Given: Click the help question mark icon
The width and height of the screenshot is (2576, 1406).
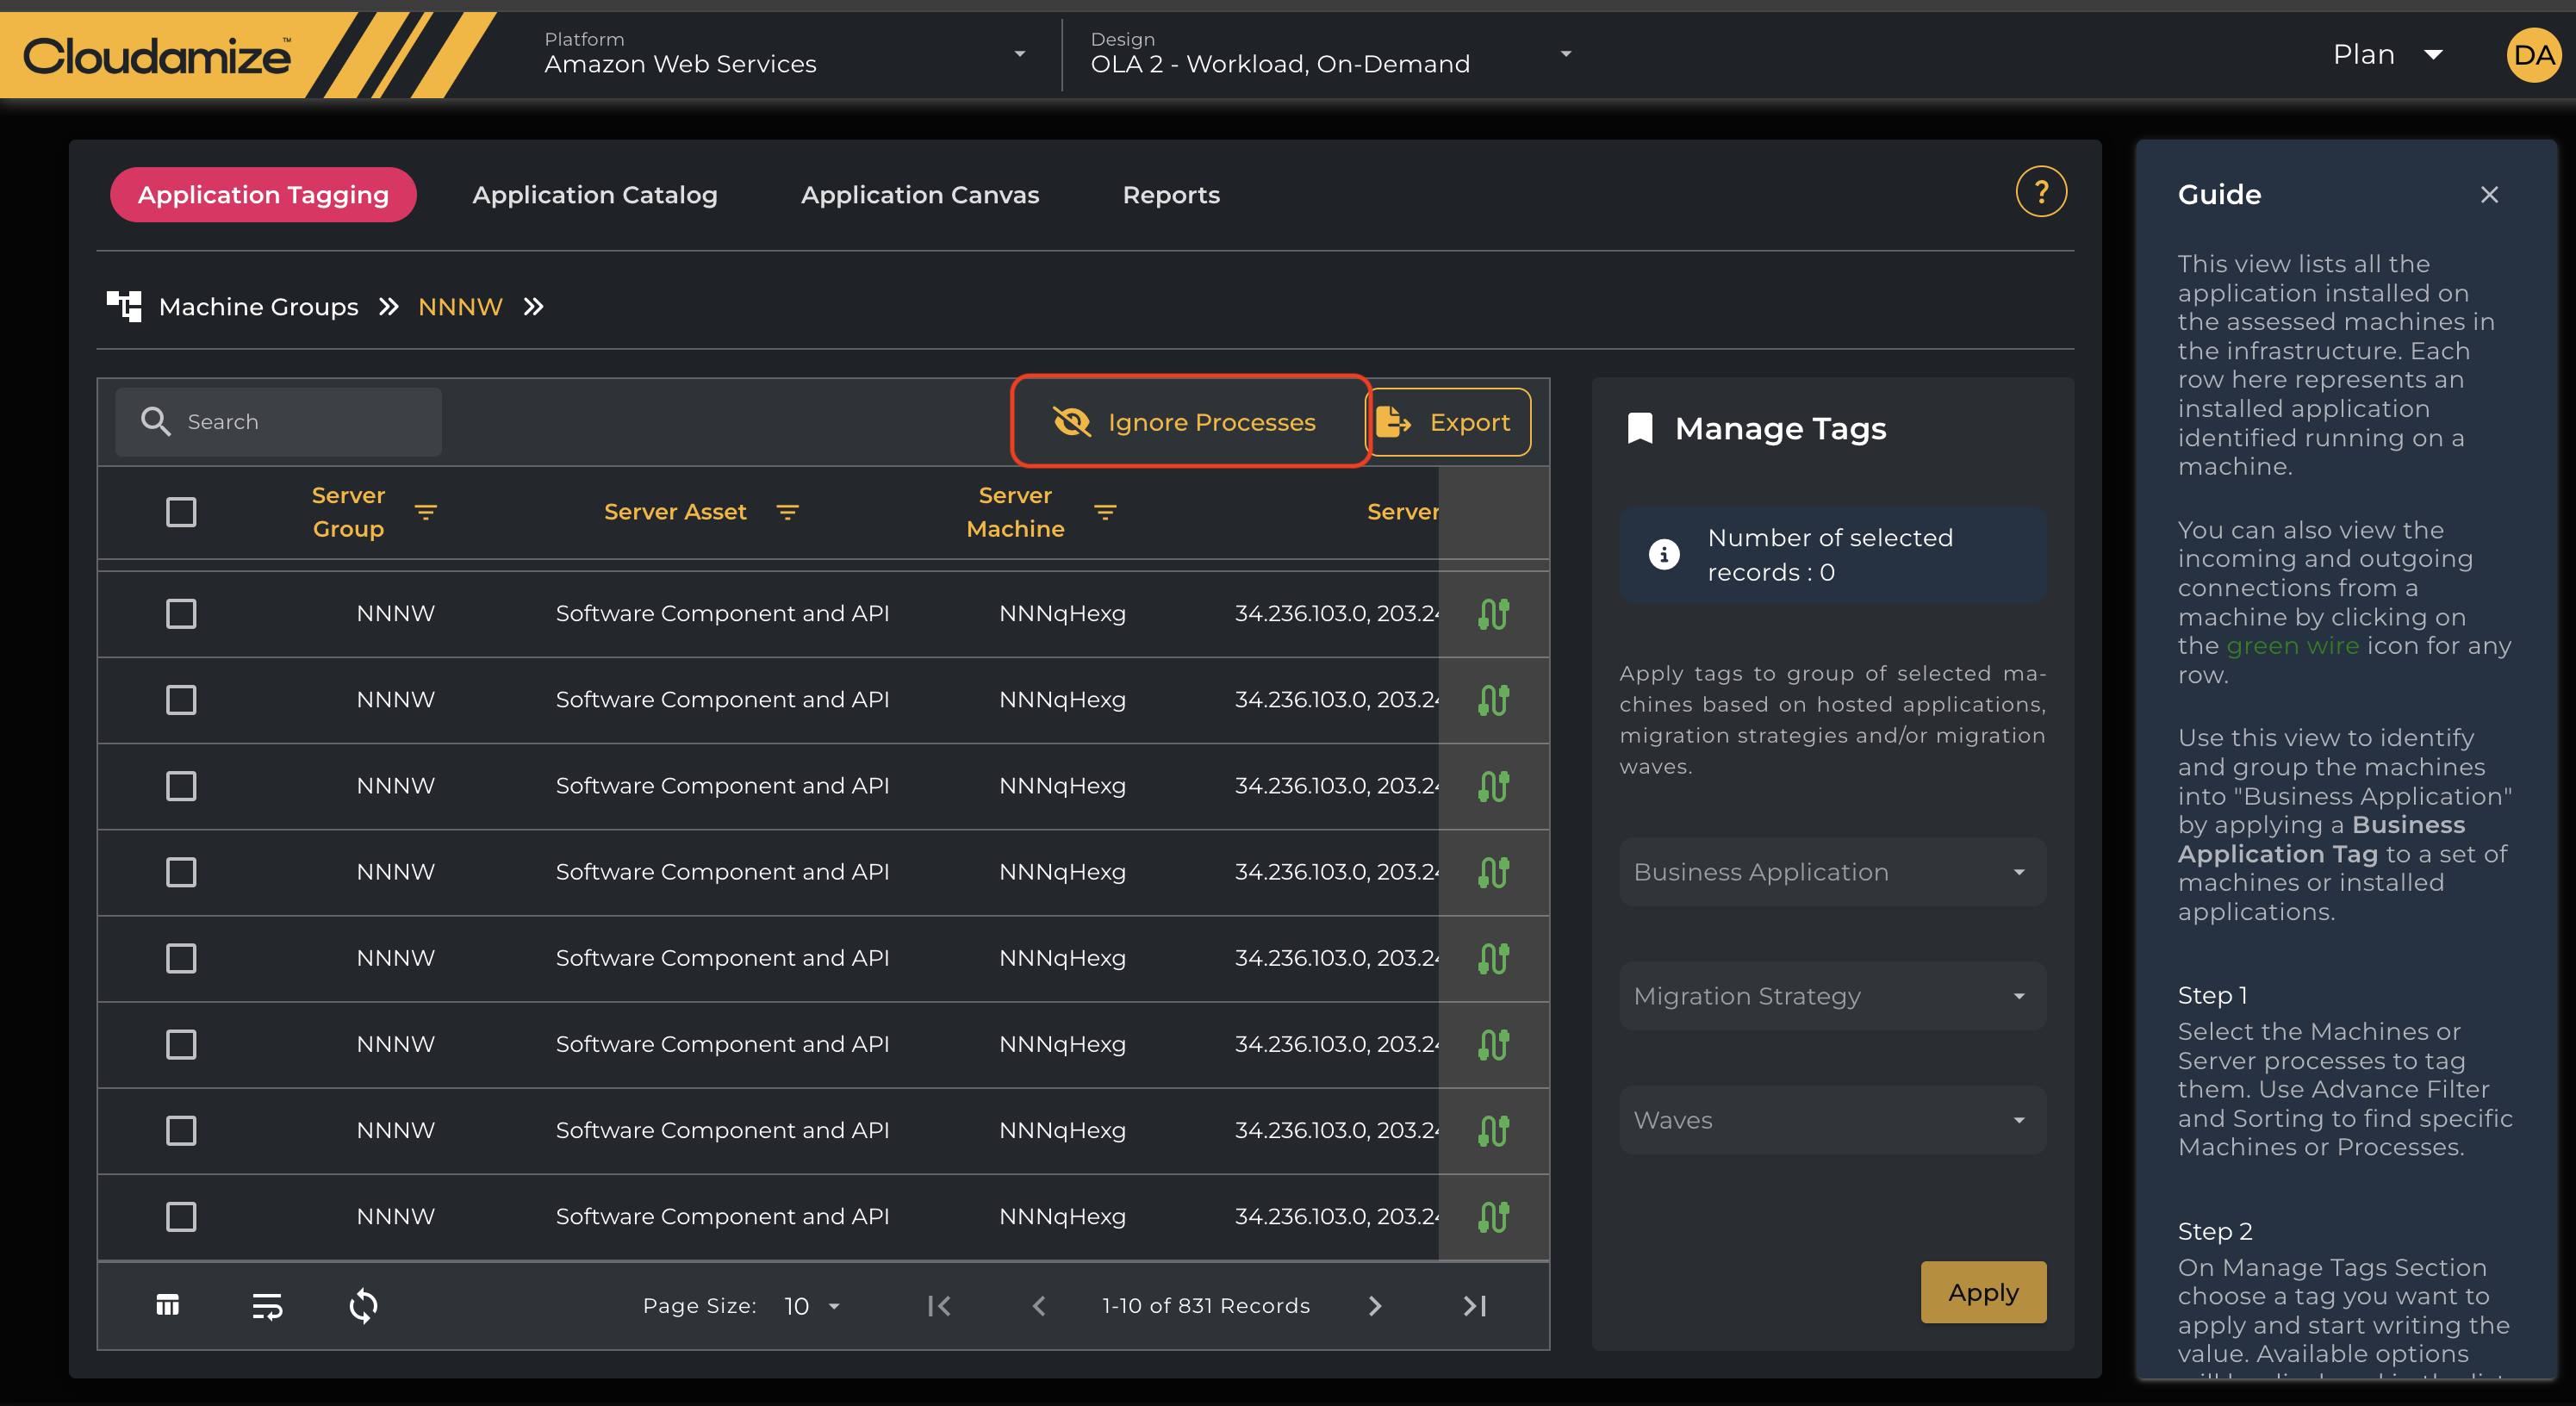Looking at the screenshot, I should [x=2040, y=192].
